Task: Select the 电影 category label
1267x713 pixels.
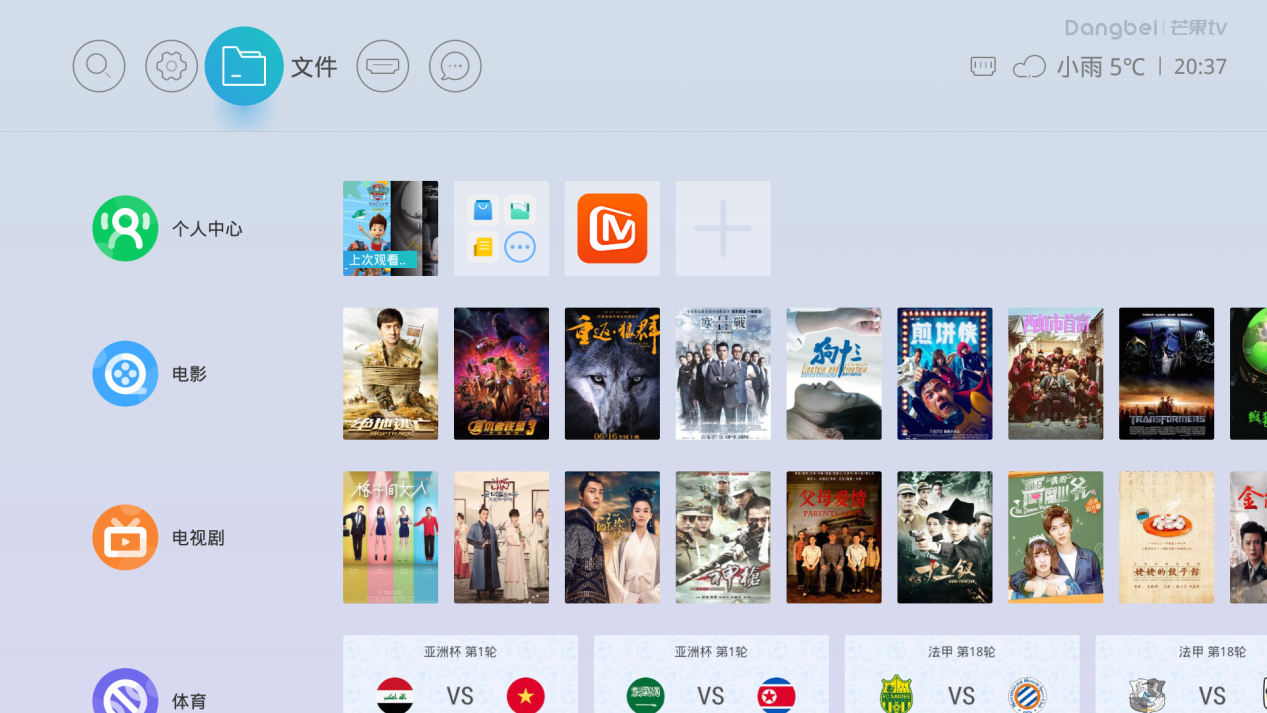Action: (189, 374)
